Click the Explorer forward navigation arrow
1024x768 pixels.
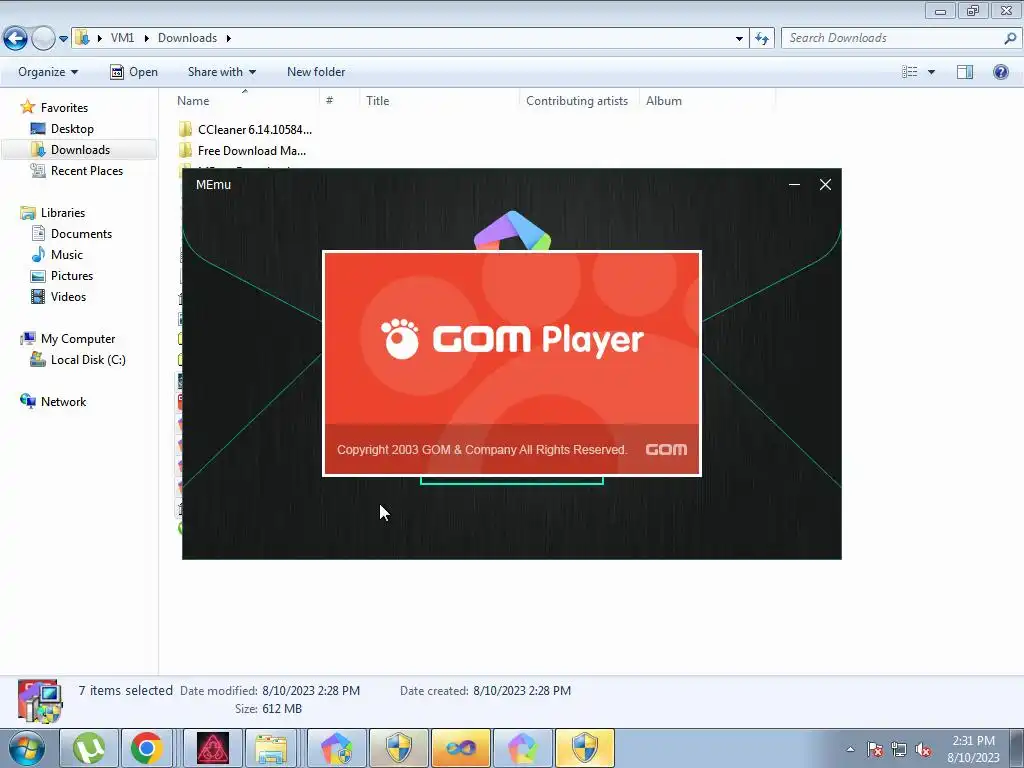(43, 38)
